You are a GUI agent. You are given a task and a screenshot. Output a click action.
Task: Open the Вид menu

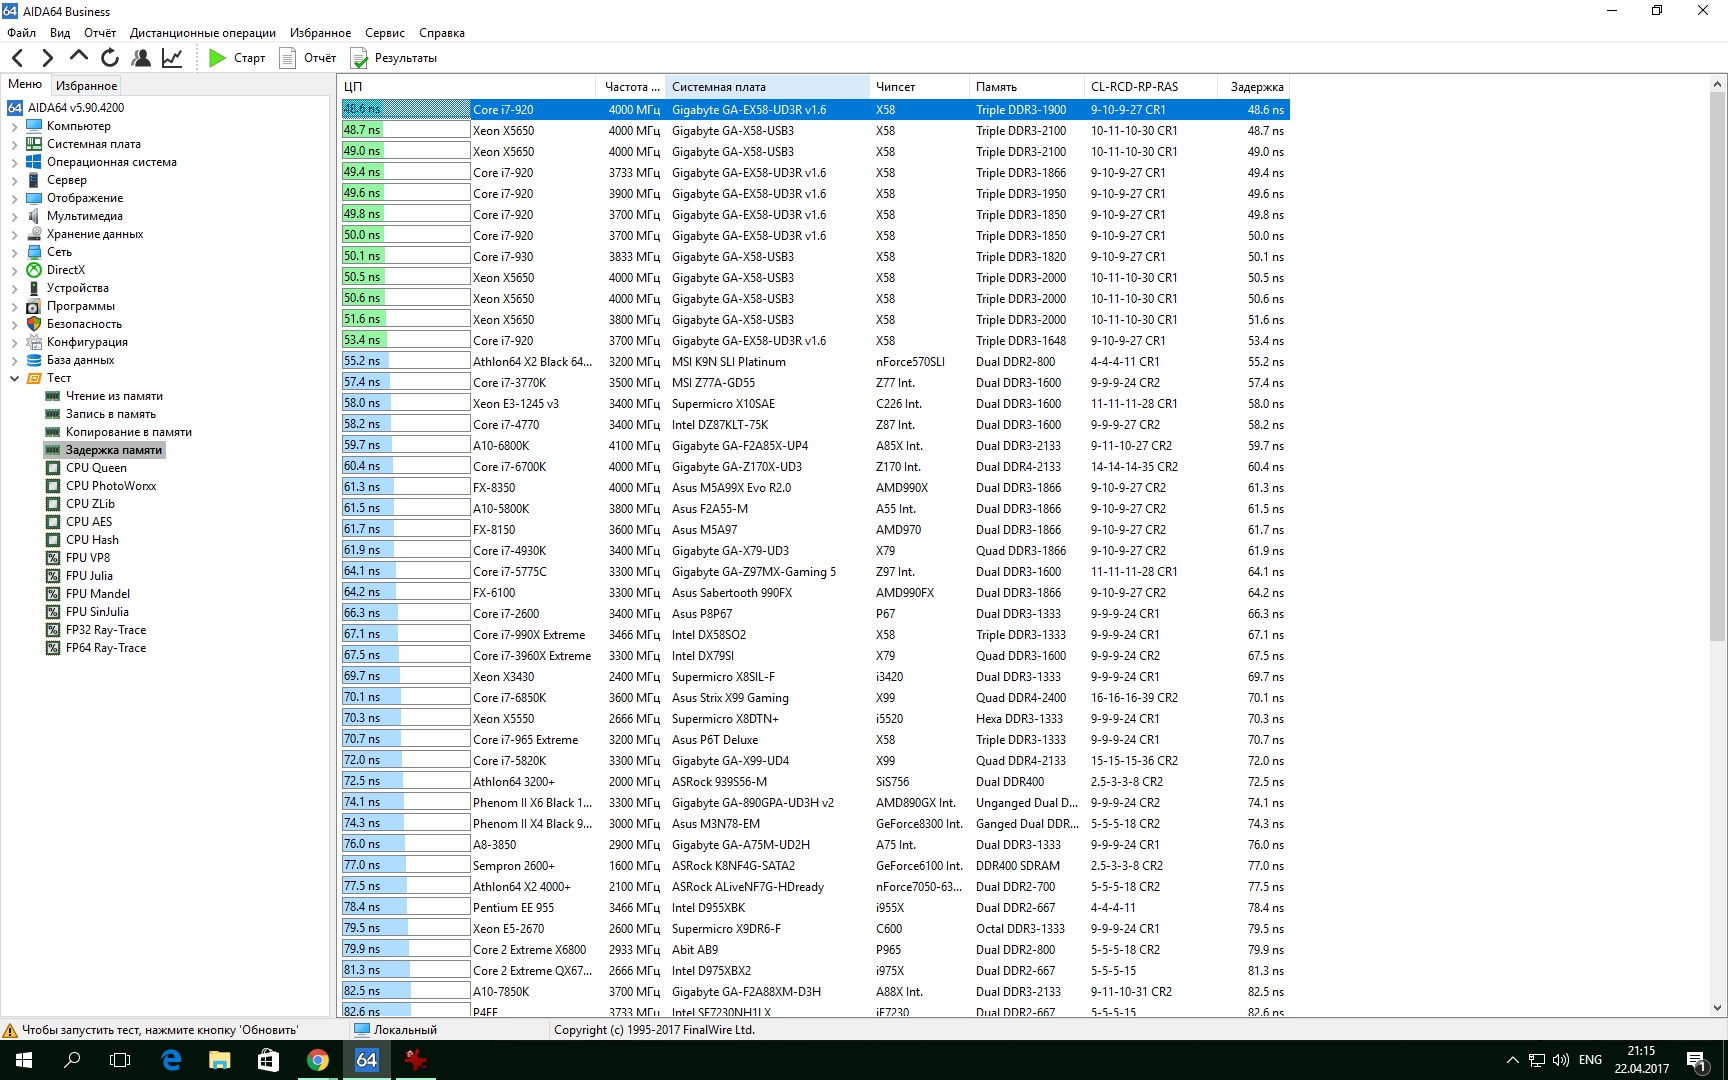click(60, 33)
